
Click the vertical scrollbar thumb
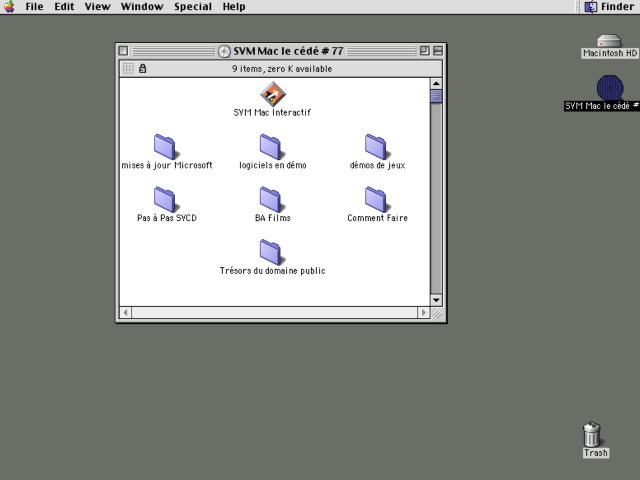coord(436,97)
